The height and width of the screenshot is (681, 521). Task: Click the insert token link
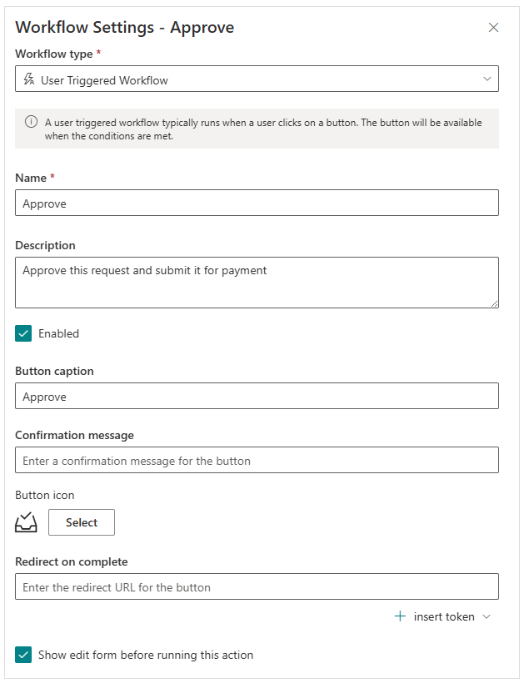[444, 616]
